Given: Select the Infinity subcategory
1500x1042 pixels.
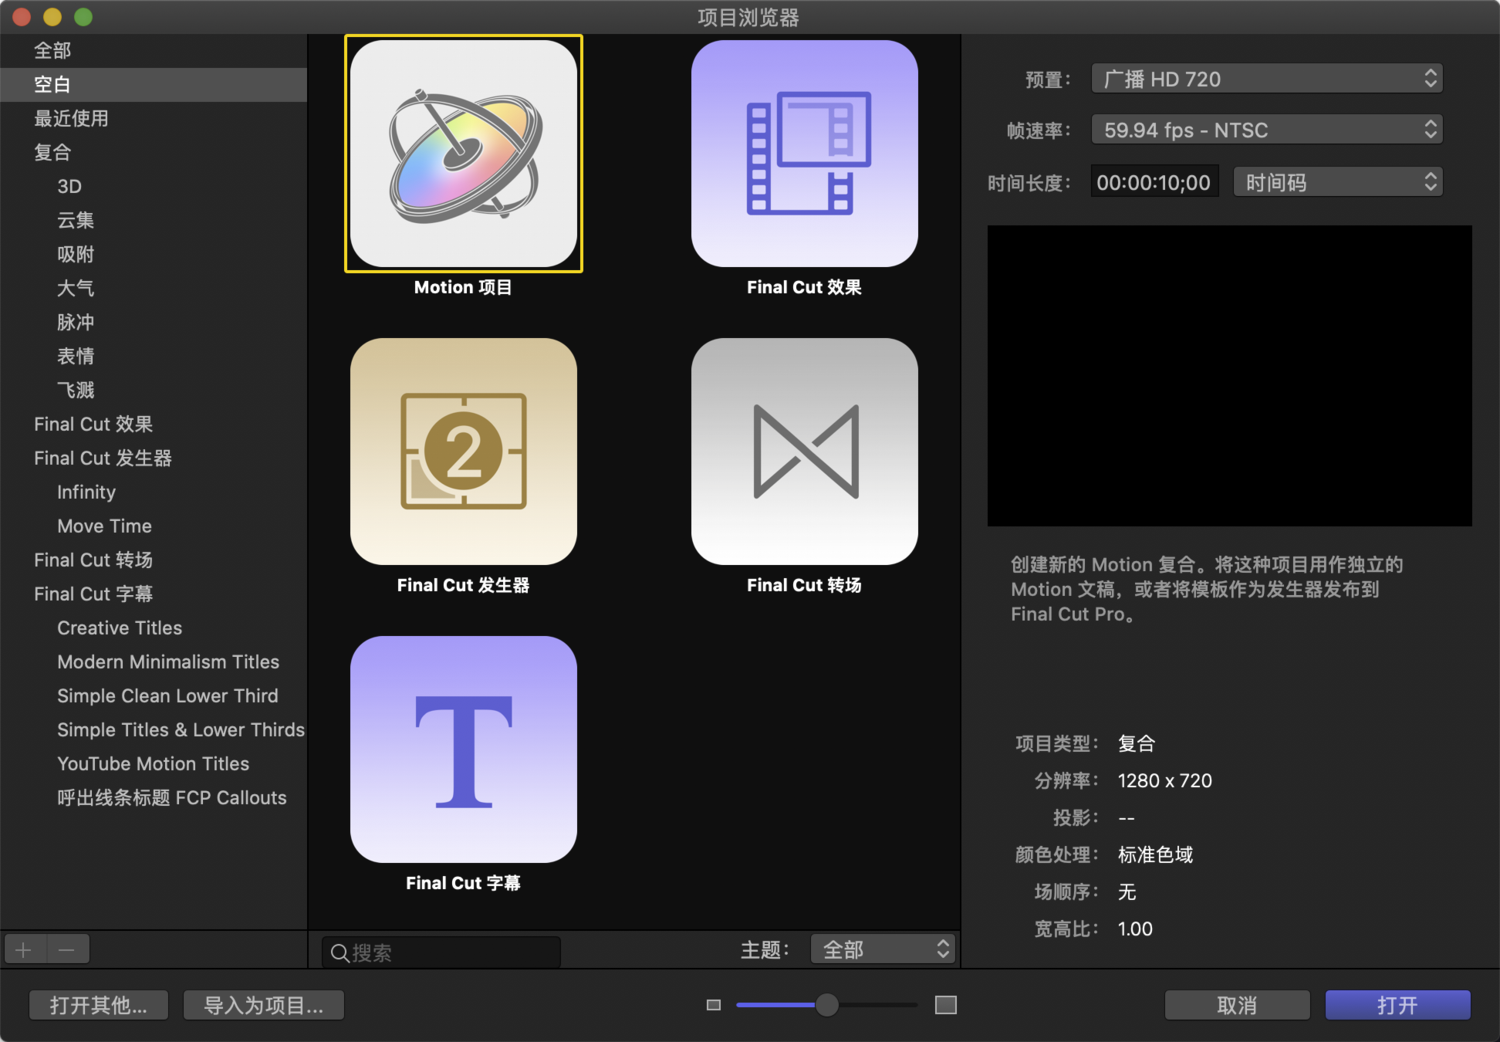Looking at the screenshot, I should click(x=153, y=493).
